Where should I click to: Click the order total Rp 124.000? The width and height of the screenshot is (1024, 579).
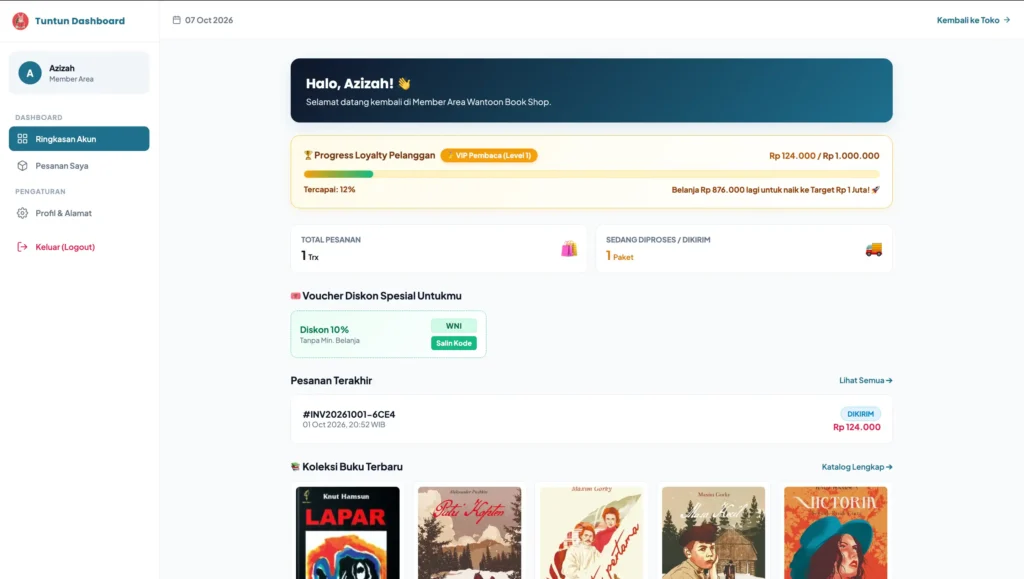click(x=857, y=428)
